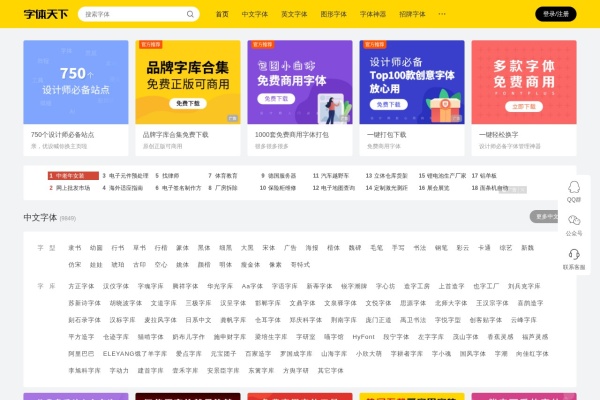Select the 广告 font style
Screen dimensions: 600x400
point(290,248)
